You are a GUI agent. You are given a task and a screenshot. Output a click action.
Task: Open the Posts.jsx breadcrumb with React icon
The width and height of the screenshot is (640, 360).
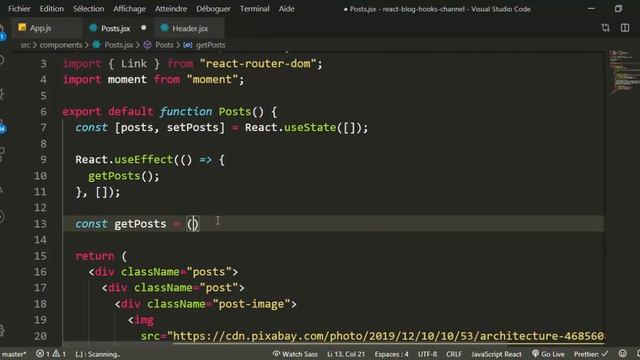[113, 45]
